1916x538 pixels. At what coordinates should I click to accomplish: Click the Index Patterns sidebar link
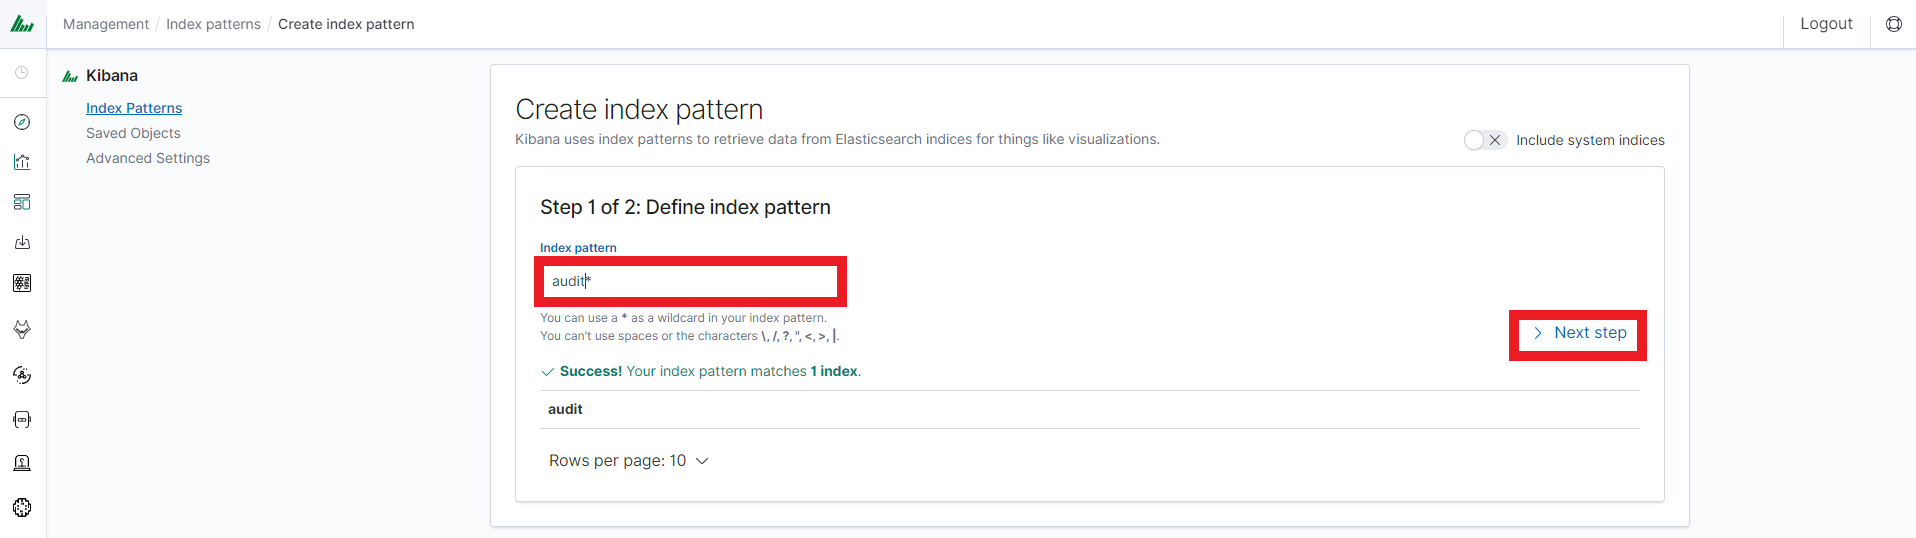[x=134, y=108]
